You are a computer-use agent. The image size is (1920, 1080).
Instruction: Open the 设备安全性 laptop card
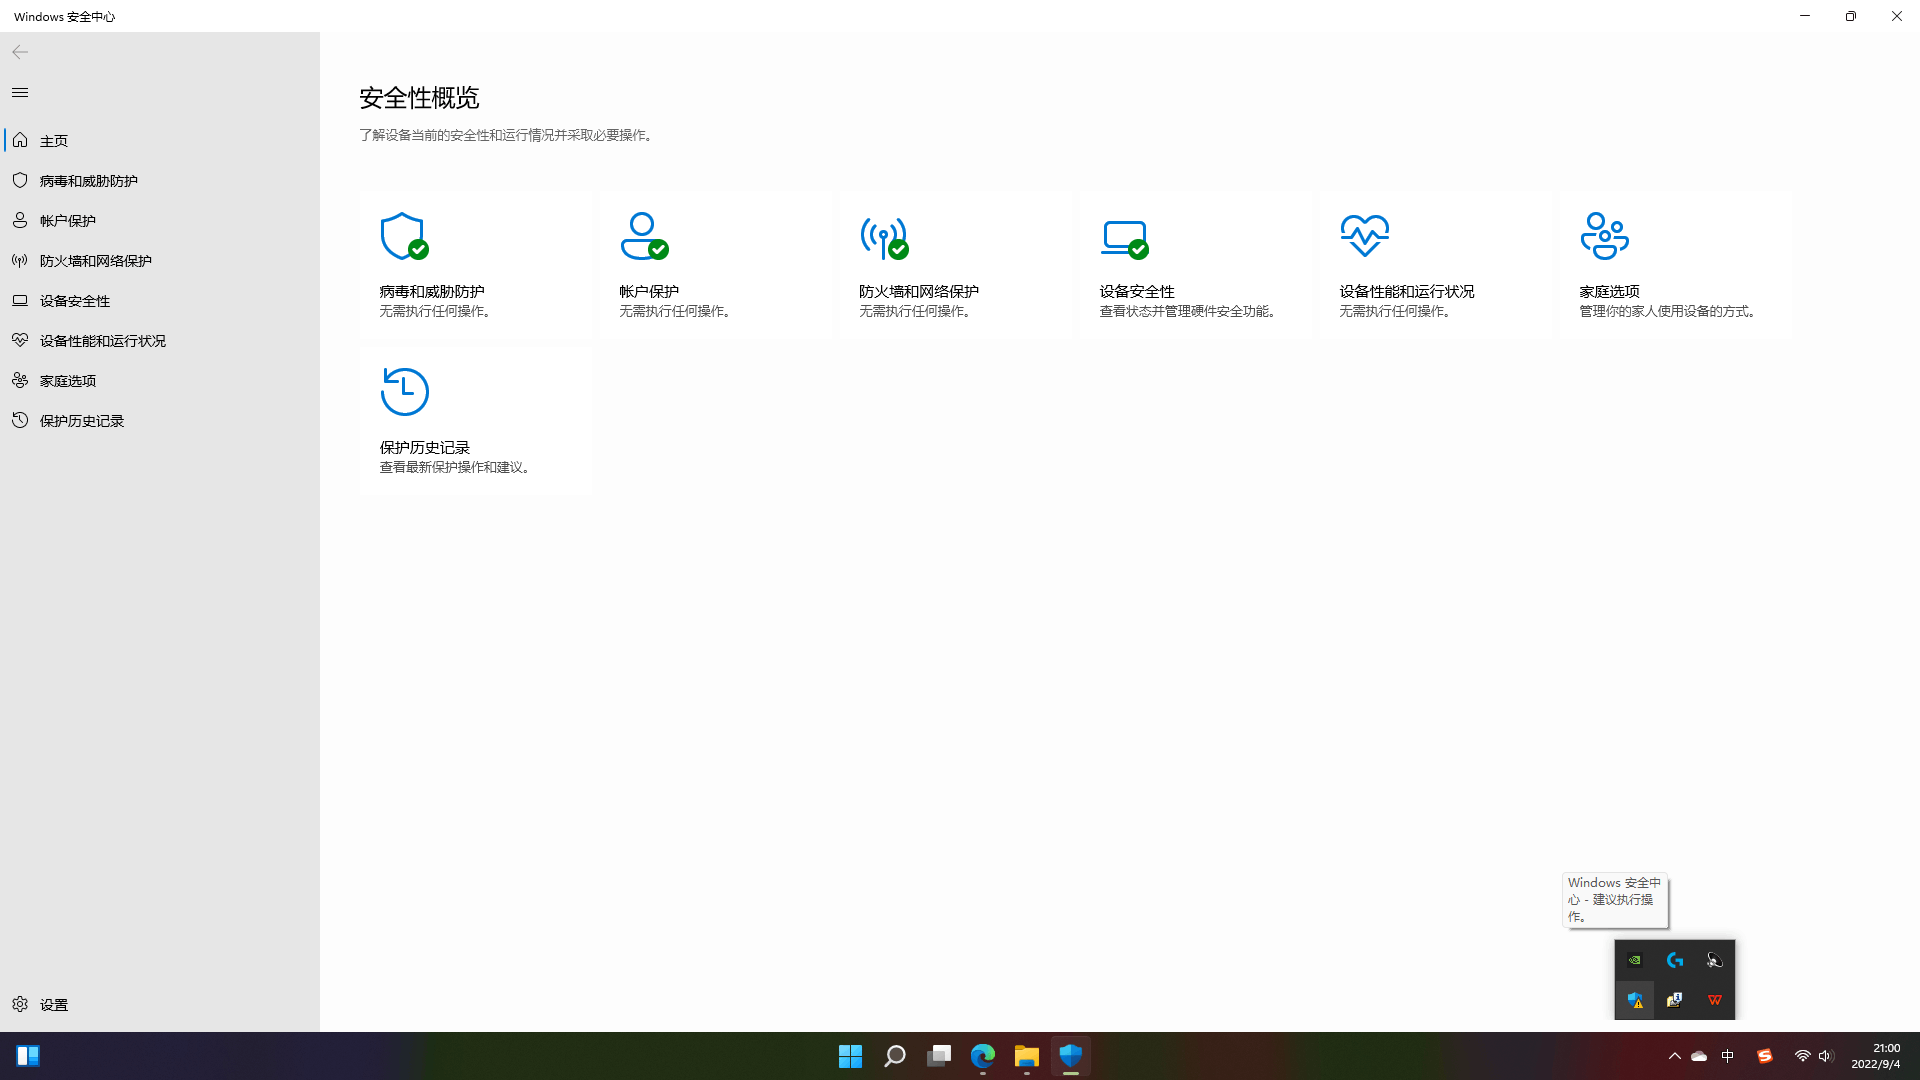(1196, 266)
